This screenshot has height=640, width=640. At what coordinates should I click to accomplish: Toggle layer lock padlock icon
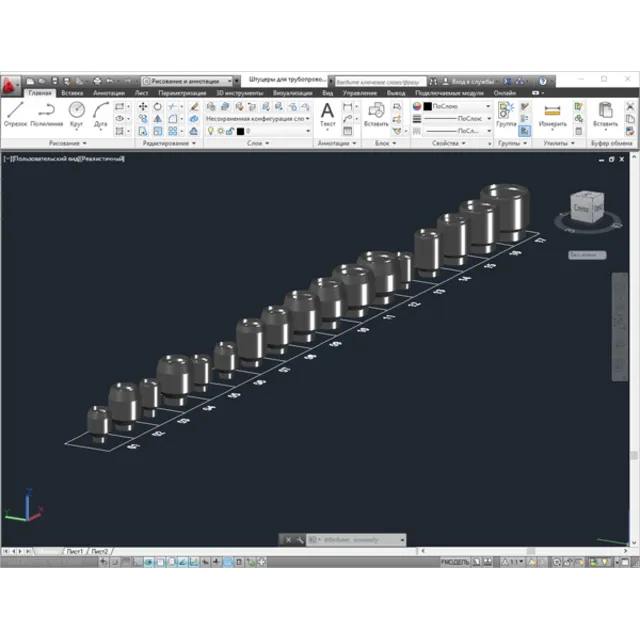[230, 131]
